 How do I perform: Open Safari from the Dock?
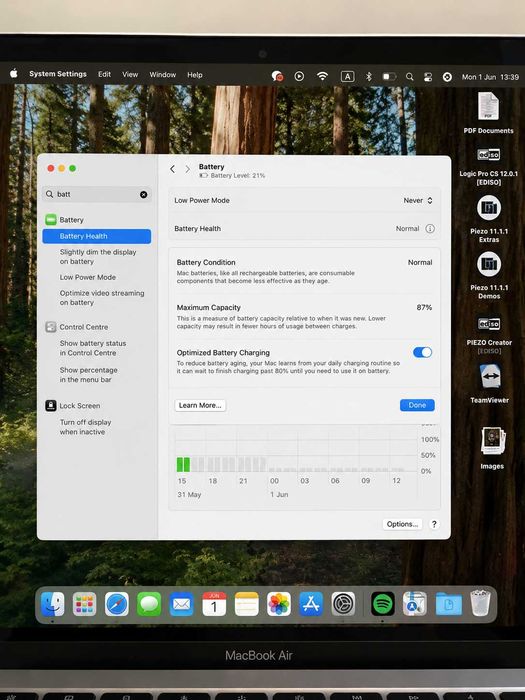pos(117,604)
